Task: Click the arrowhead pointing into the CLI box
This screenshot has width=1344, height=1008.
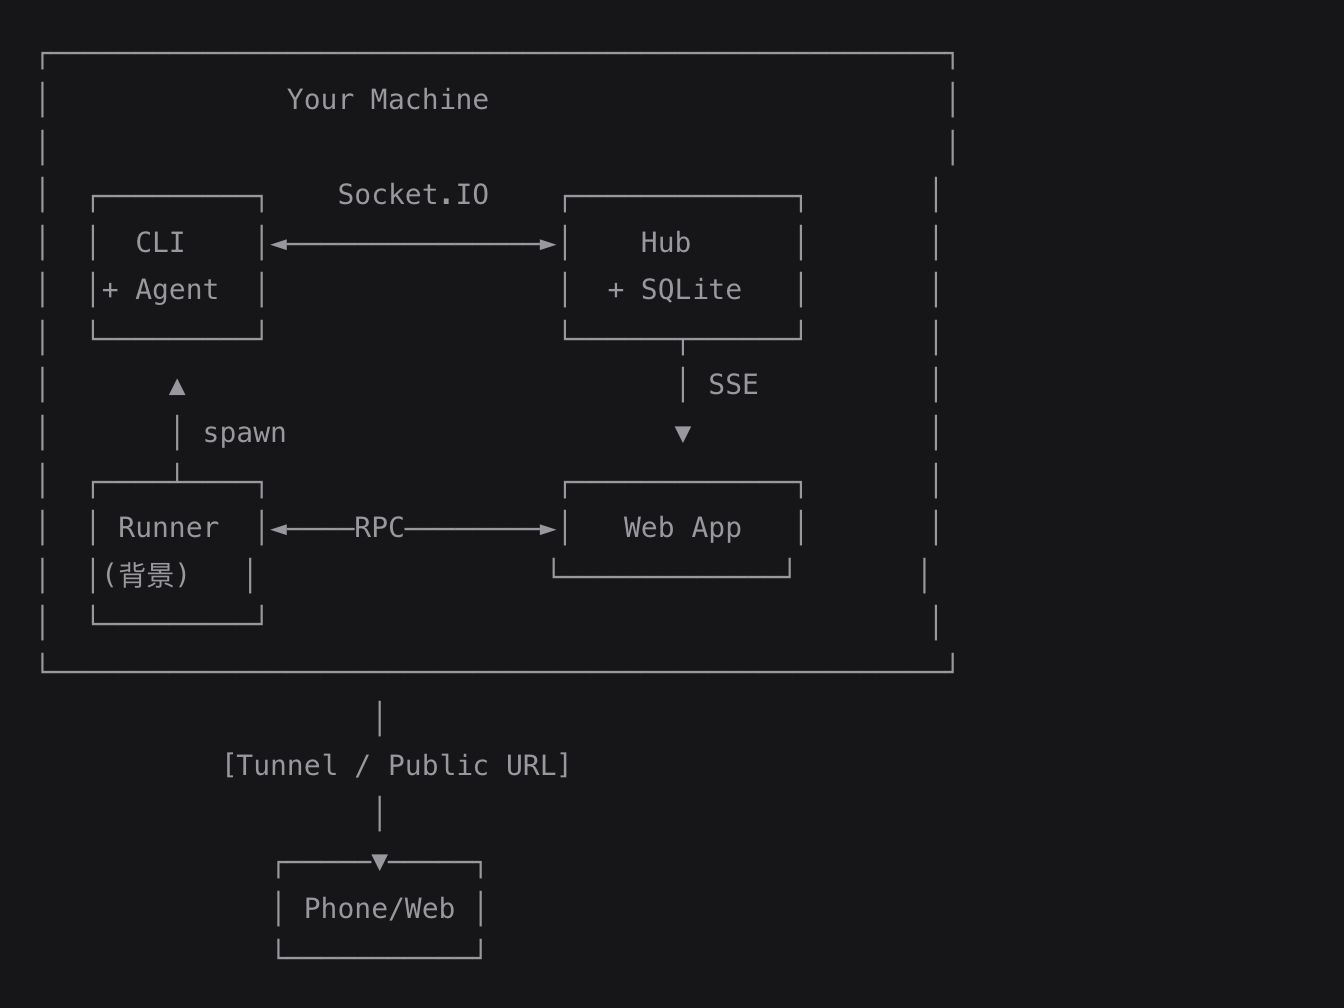Action: 279,244
